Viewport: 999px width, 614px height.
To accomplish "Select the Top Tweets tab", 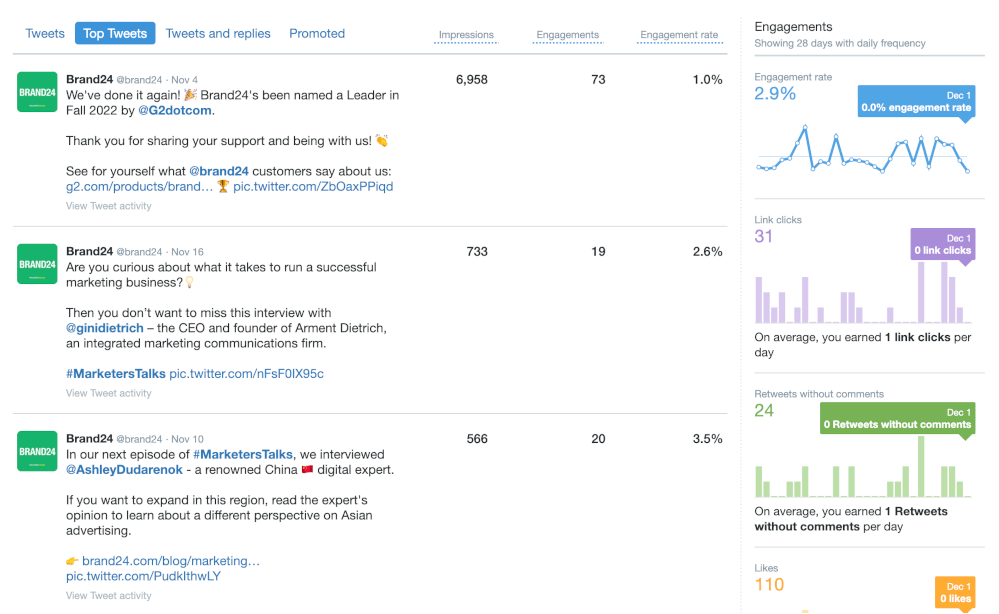I will point(115,33).
